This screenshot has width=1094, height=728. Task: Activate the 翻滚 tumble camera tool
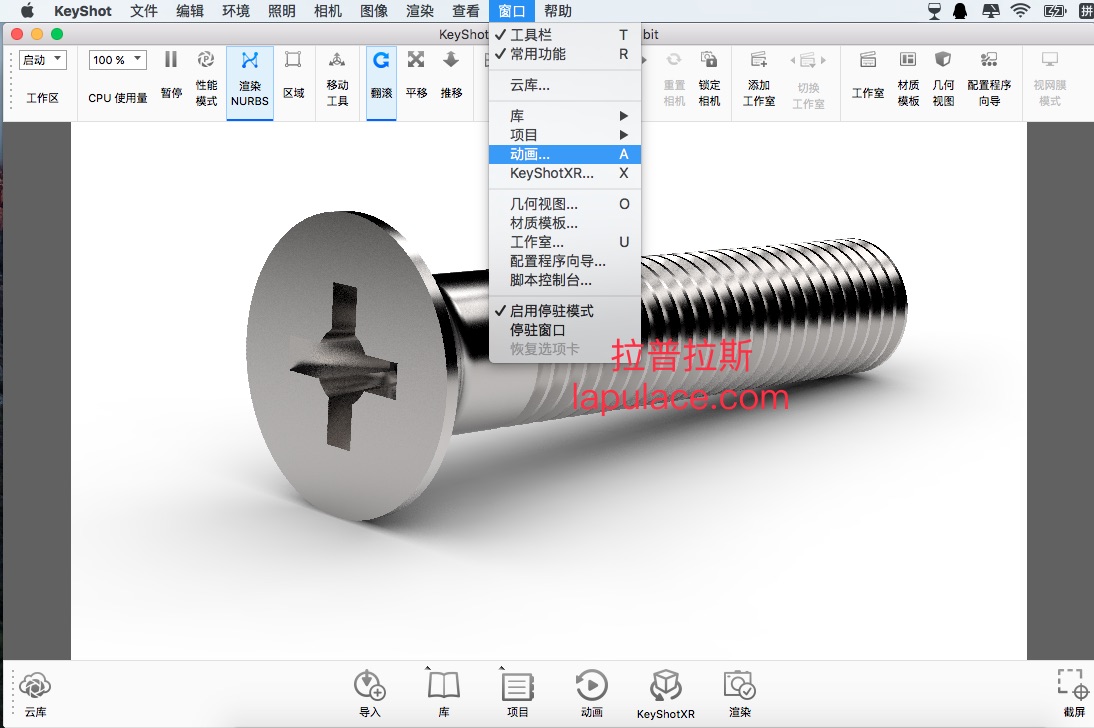(x=381, y=60)
